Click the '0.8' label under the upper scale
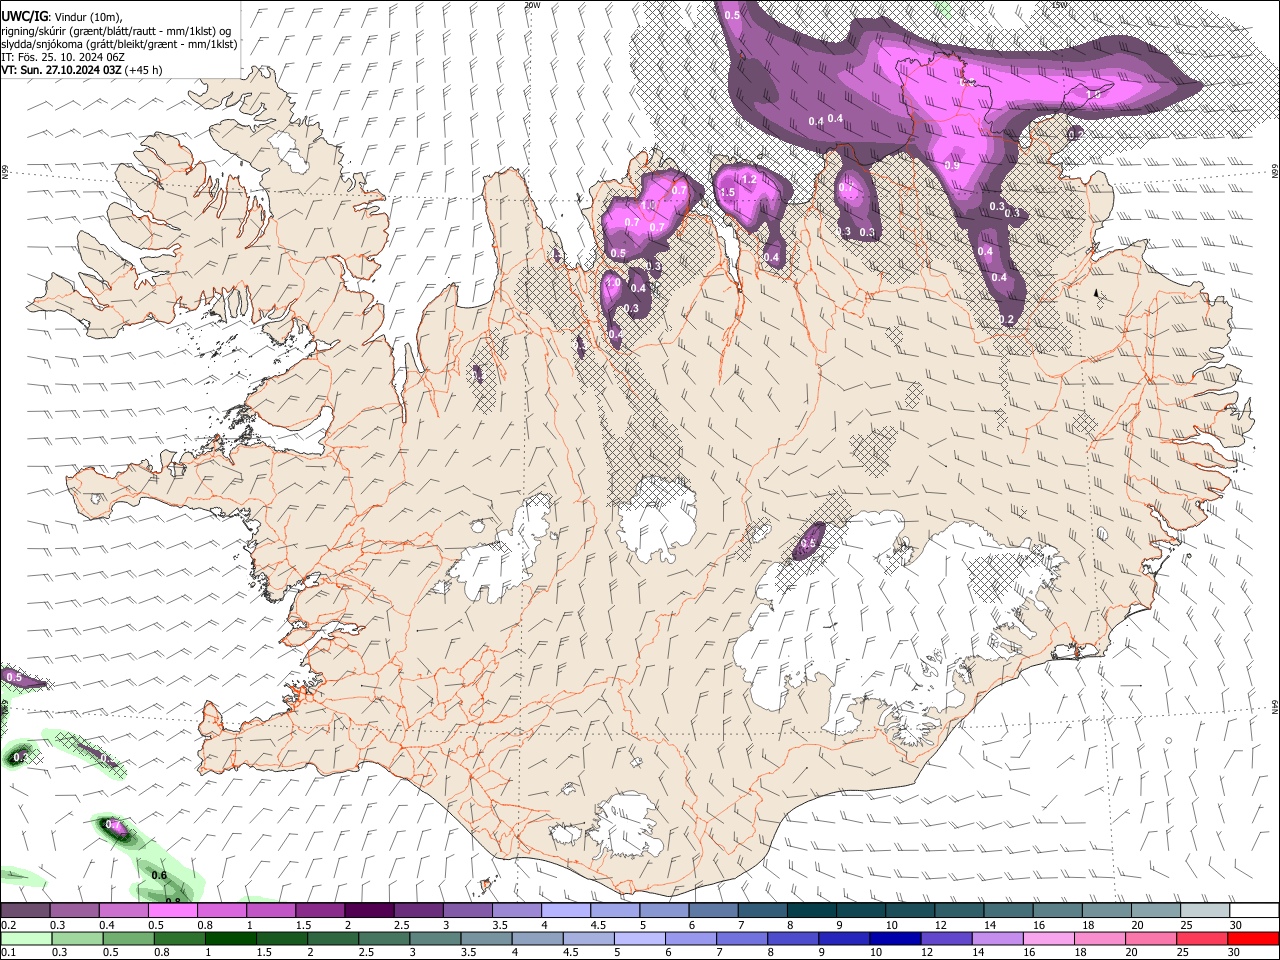This screenshot has width=1280, height=960. (x=204, y=925)
